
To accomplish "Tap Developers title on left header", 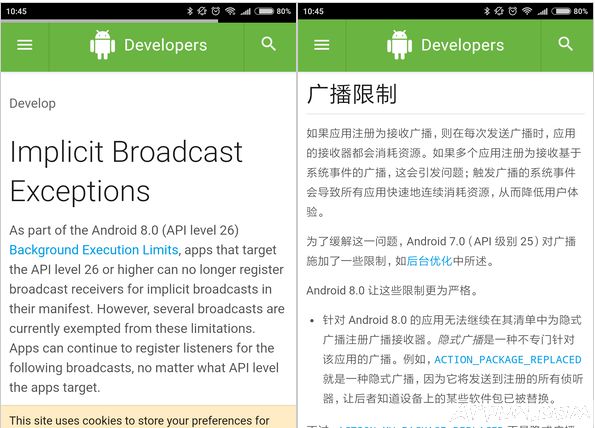I will (x=166, y=45).
